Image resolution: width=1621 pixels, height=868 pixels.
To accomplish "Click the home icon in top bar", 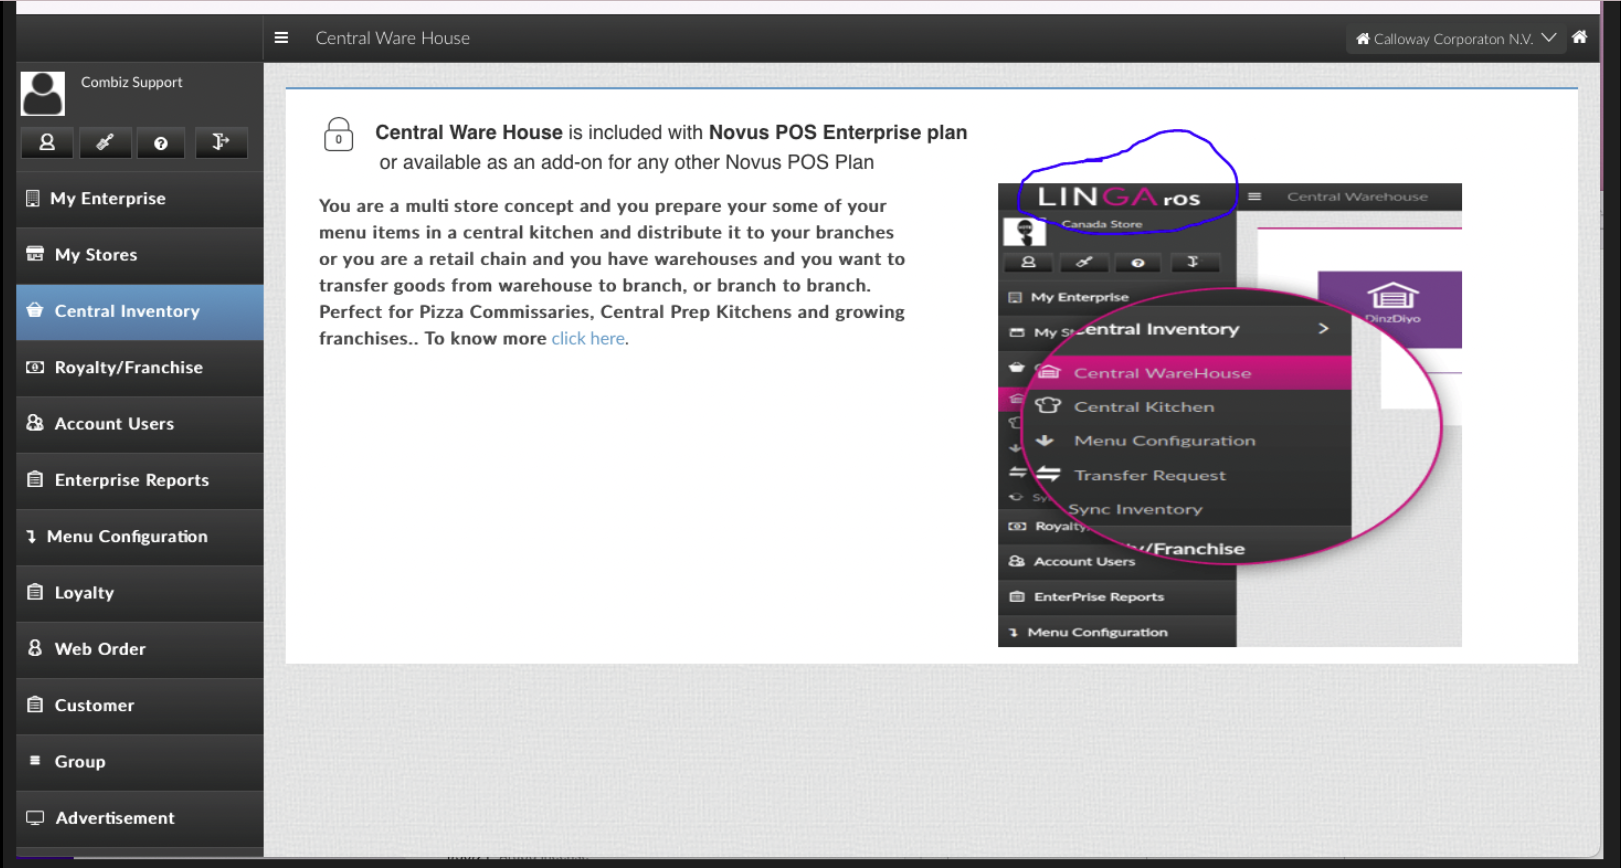I will (x=1579, y=37).
